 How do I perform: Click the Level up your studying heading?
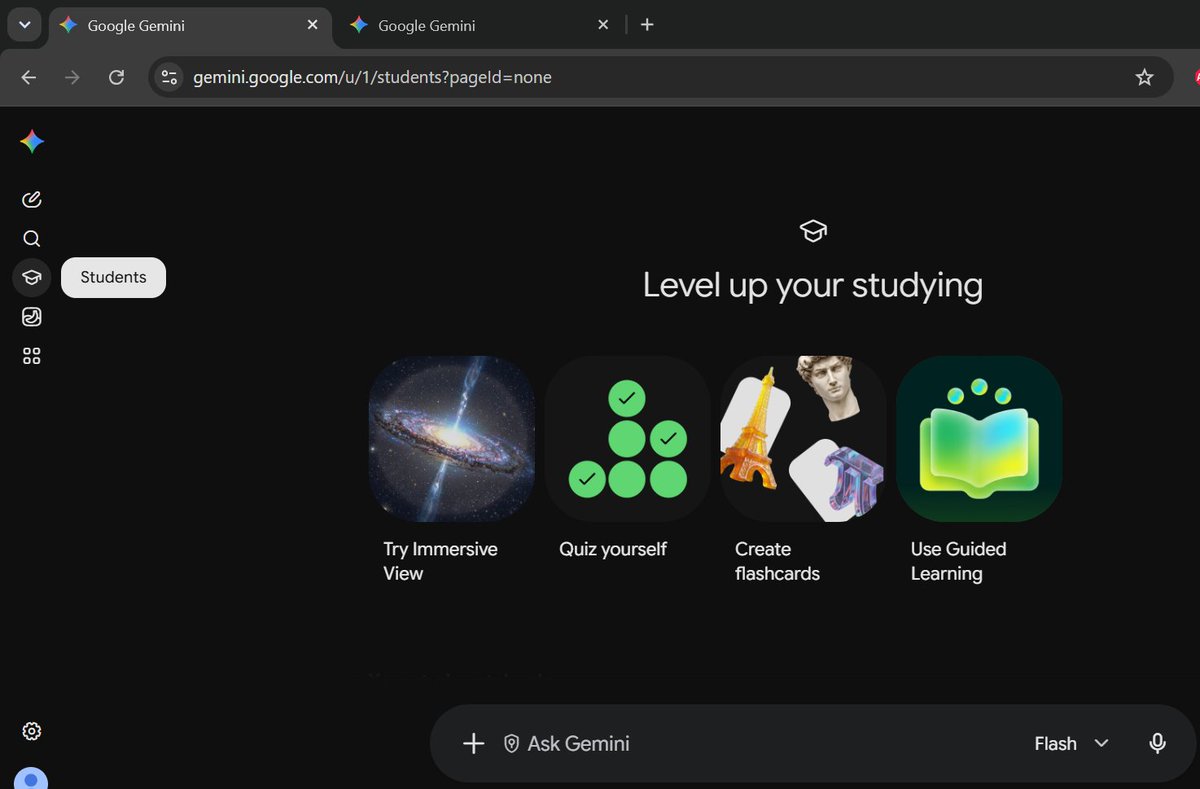click(x=813, y=285)
